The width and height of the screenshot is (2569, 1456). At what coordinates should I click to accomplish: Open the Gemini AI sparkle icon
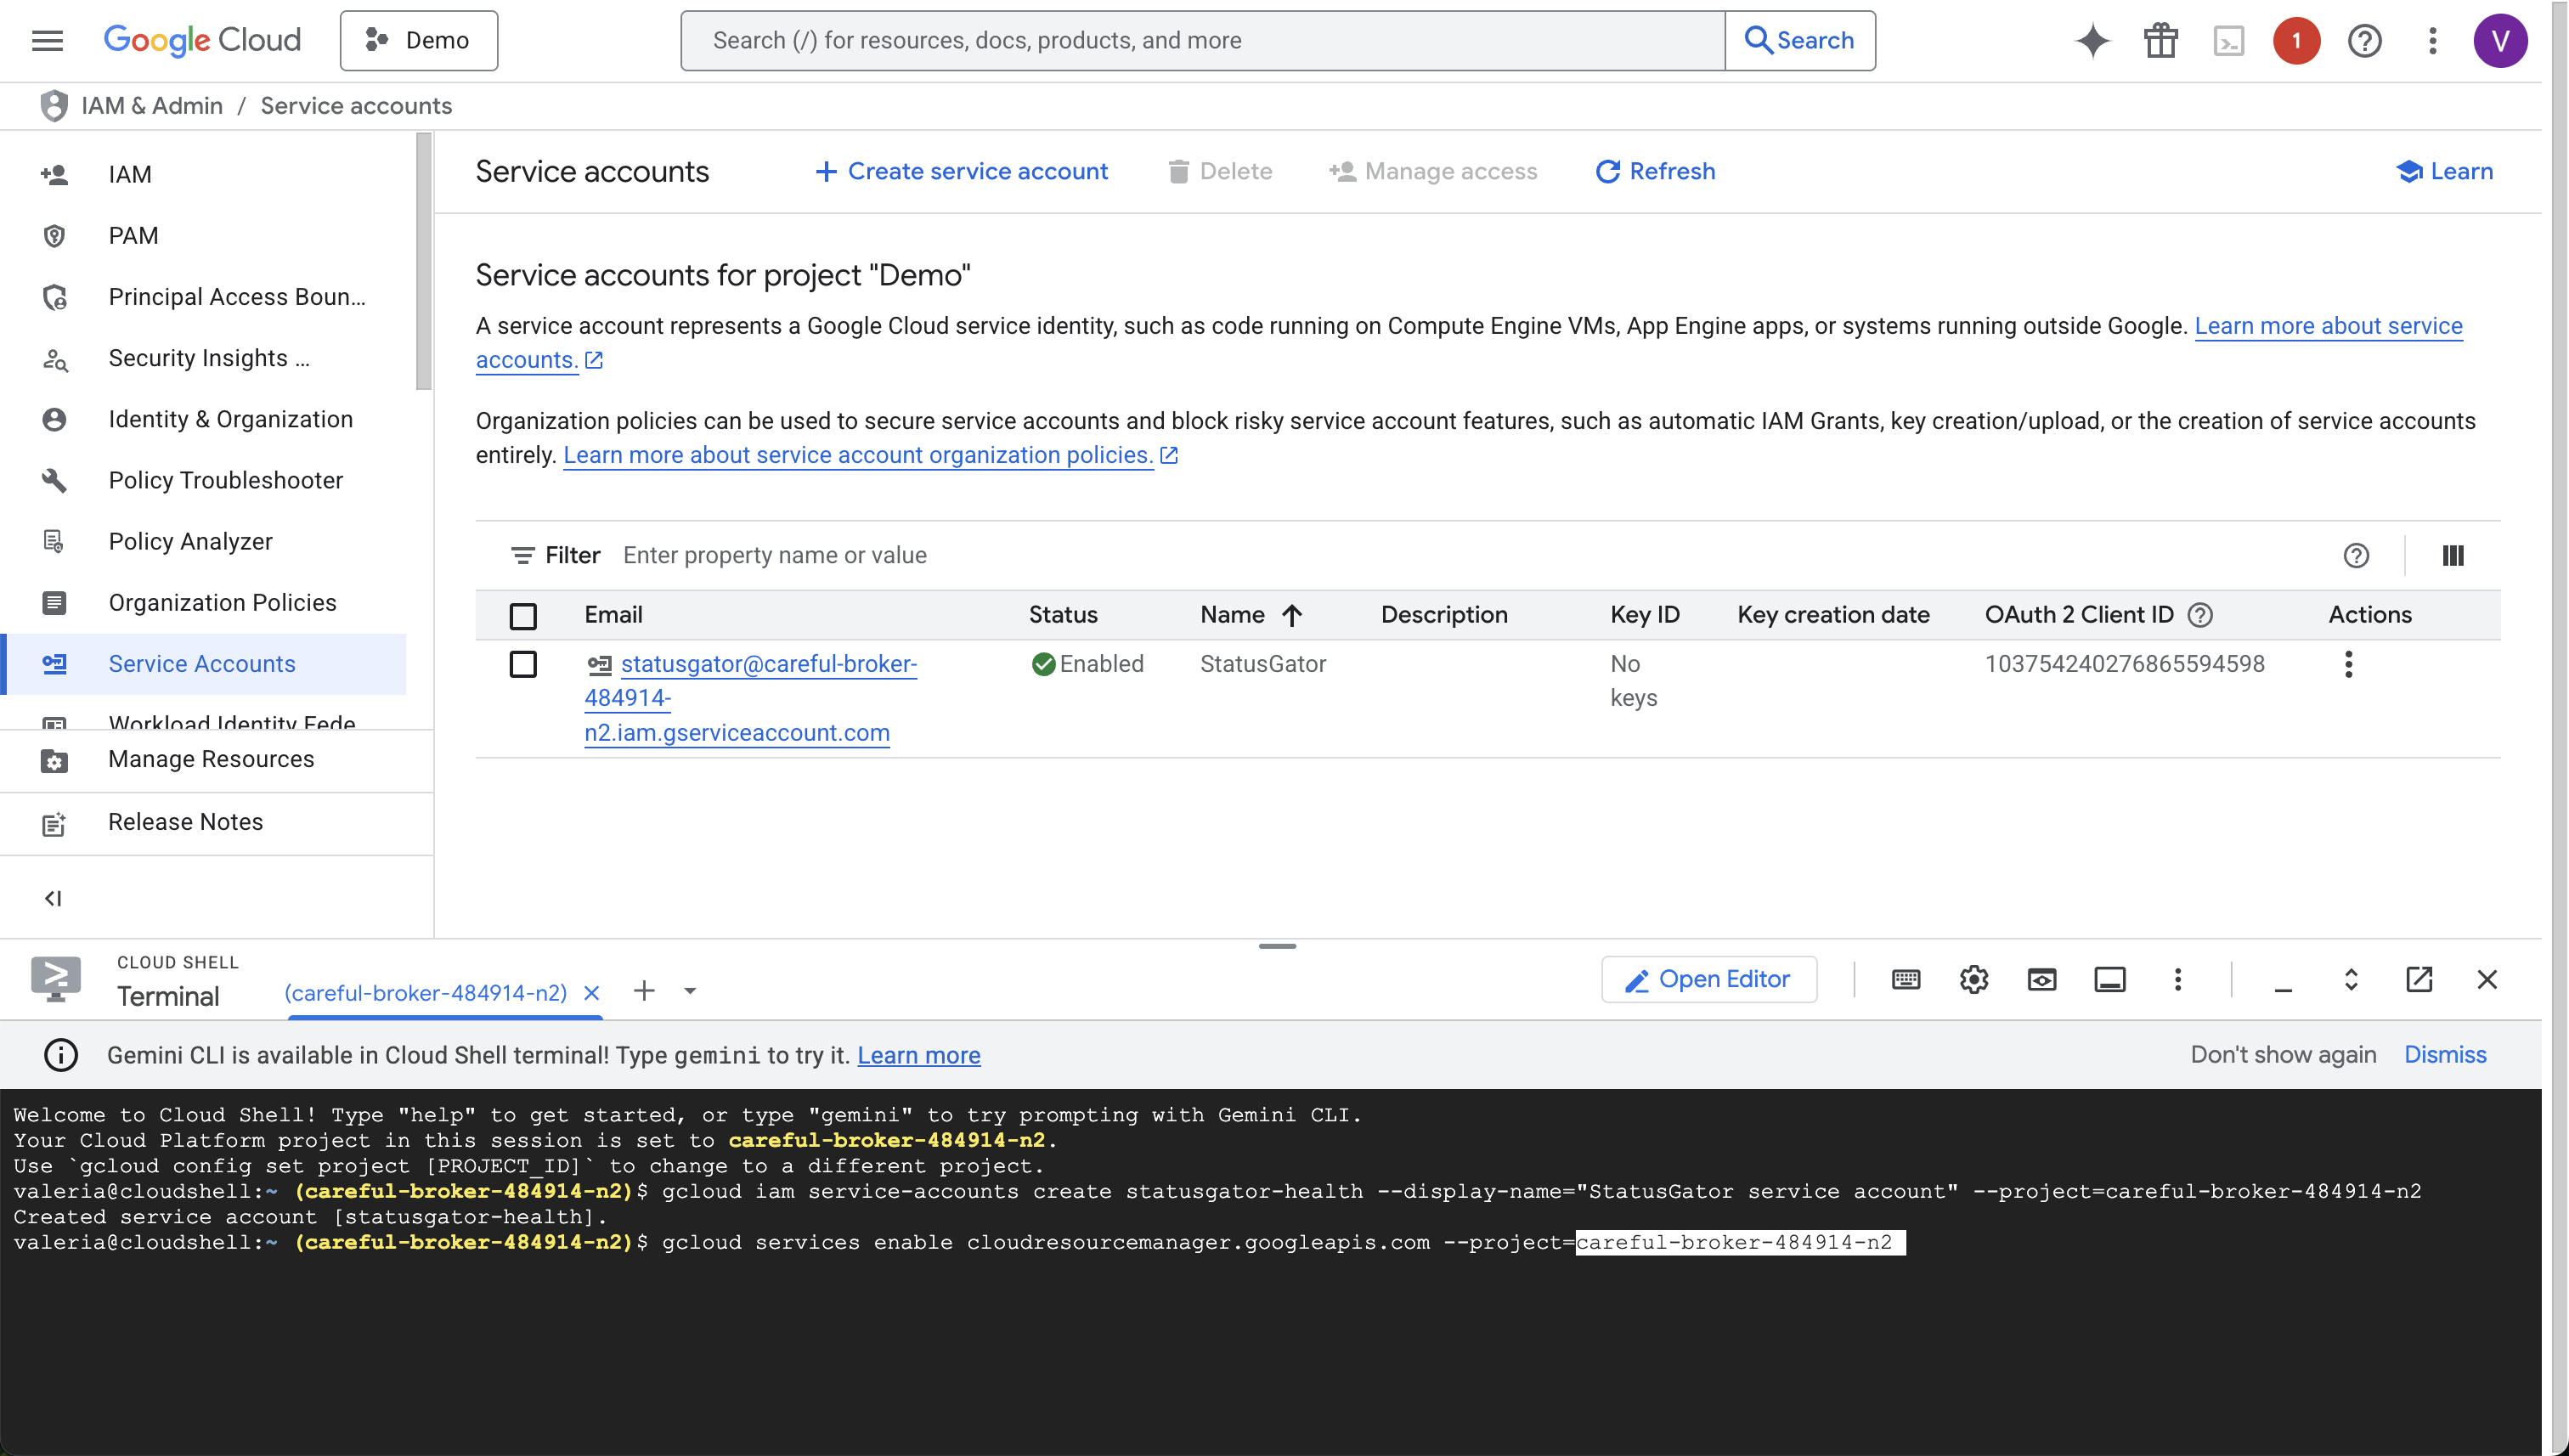2092,41
